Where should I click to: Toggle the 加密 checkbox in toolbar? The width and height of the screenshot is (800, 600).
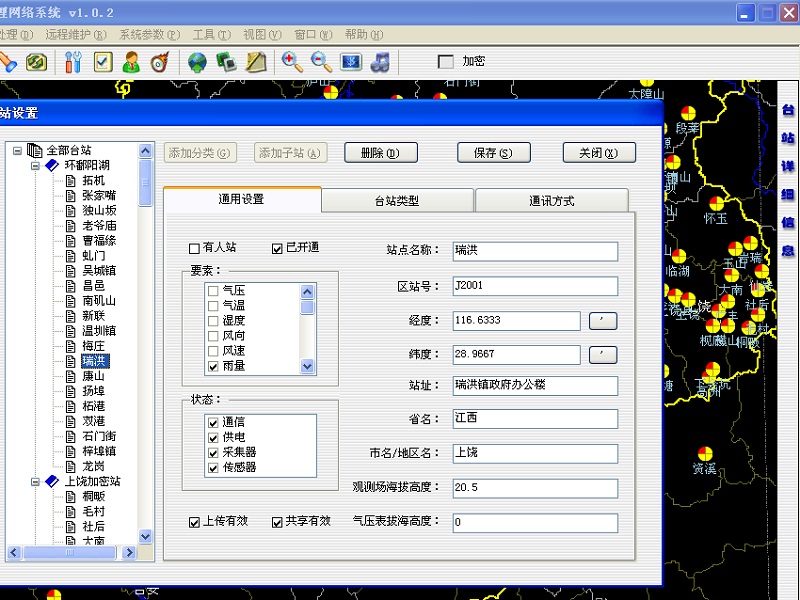point(446,62)
